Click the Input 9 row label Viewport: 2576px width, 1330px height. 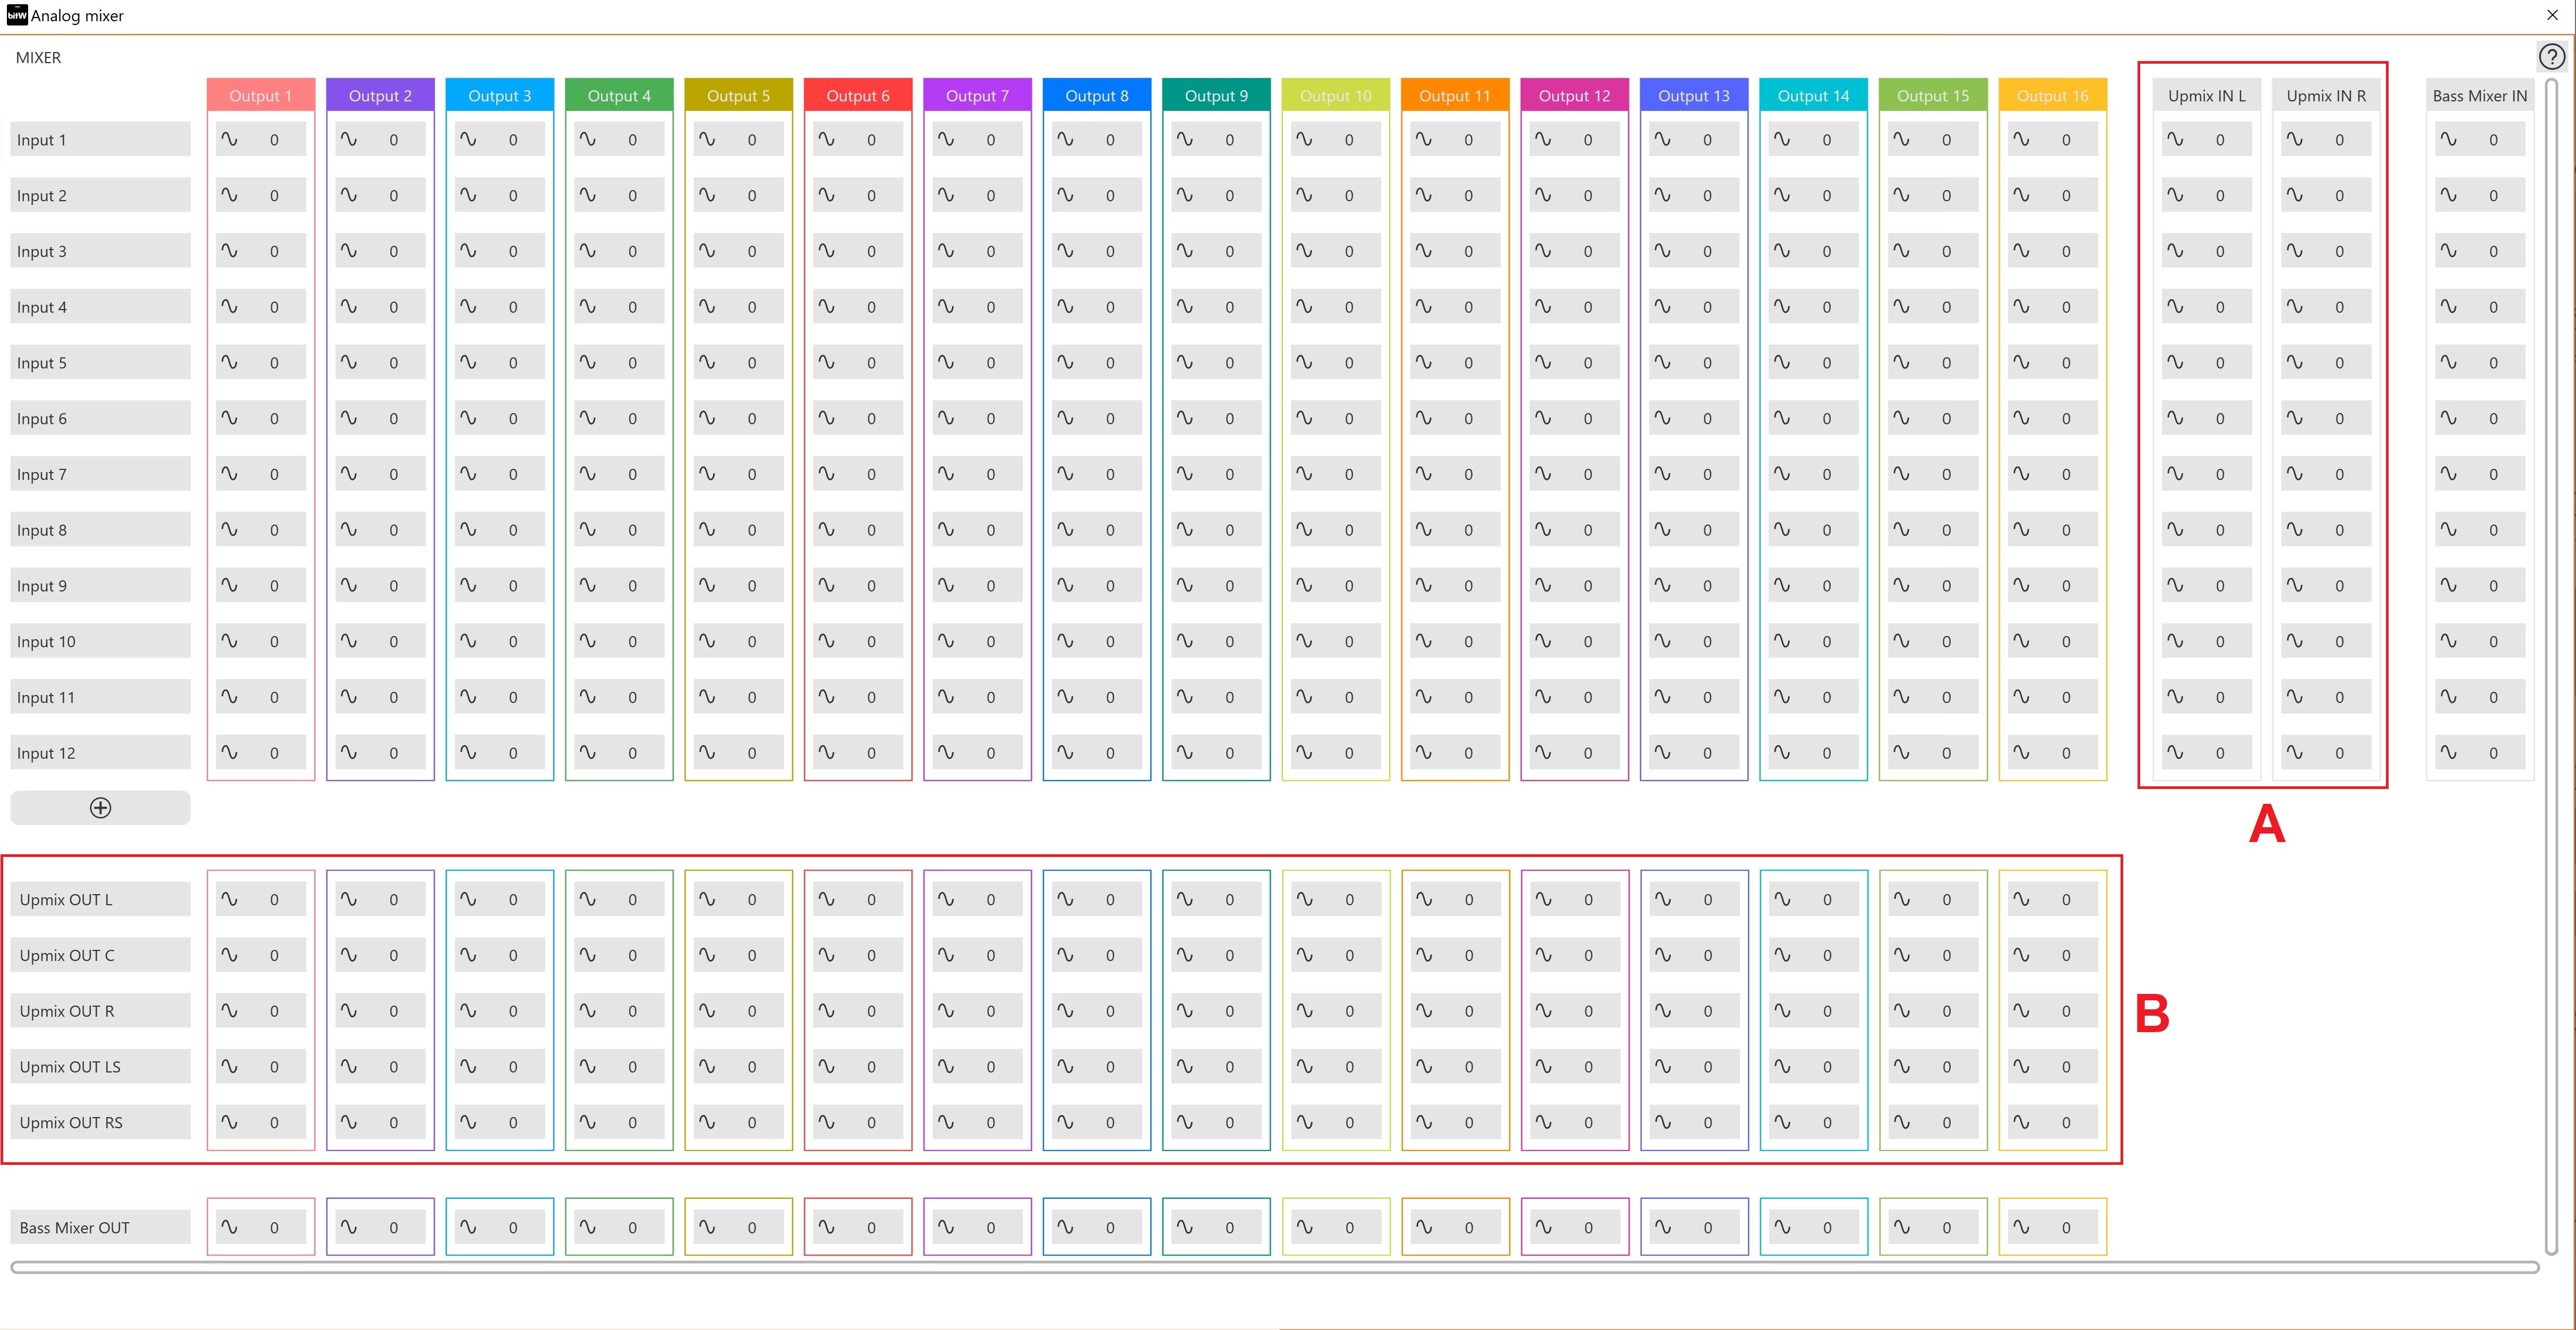(100, 586)
